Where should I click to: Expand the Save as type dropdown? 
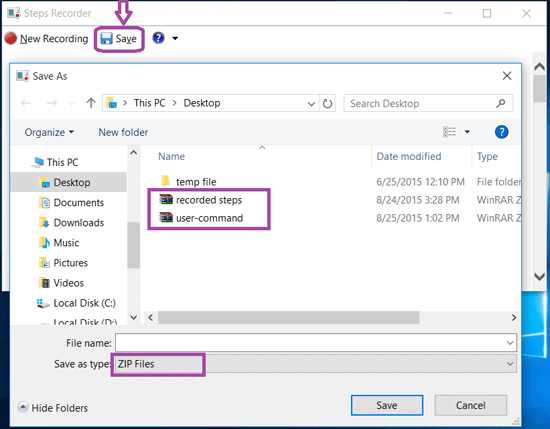pos(316,364)
